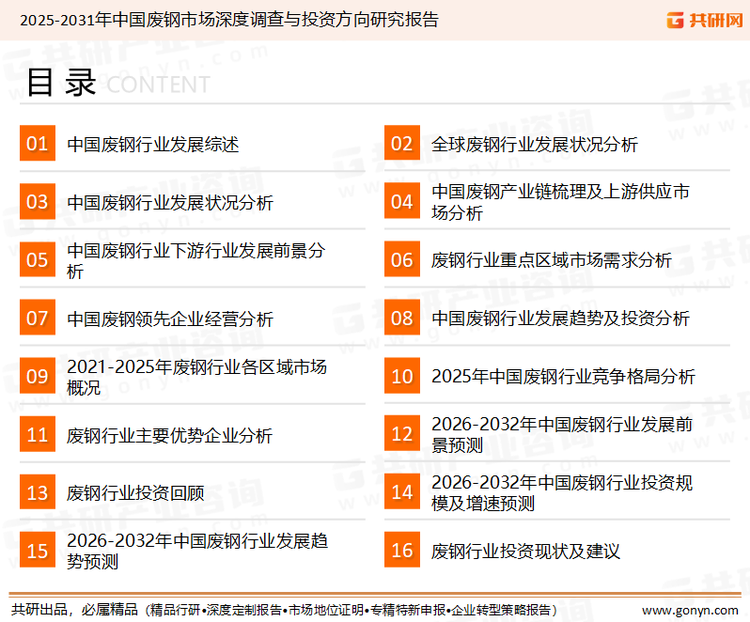Click the orange 10 number box
750x622 pixels.
(402, 376)
